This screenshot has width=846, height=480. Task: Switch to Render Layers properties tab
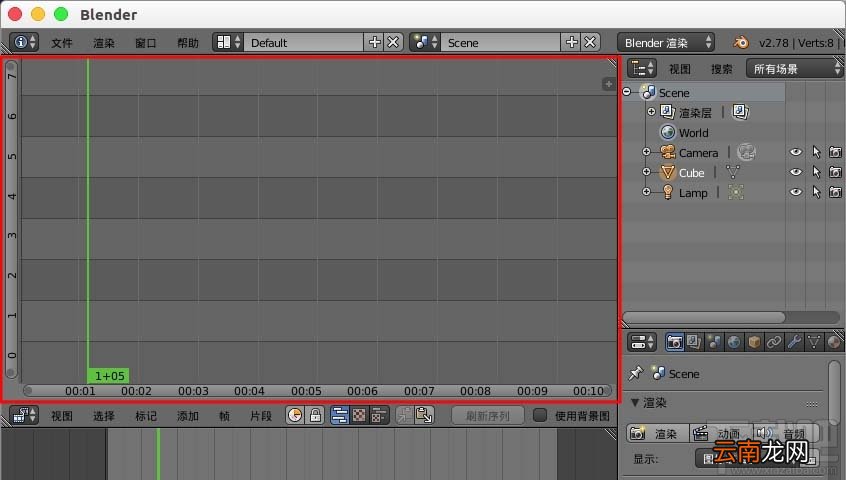point(694,342)
